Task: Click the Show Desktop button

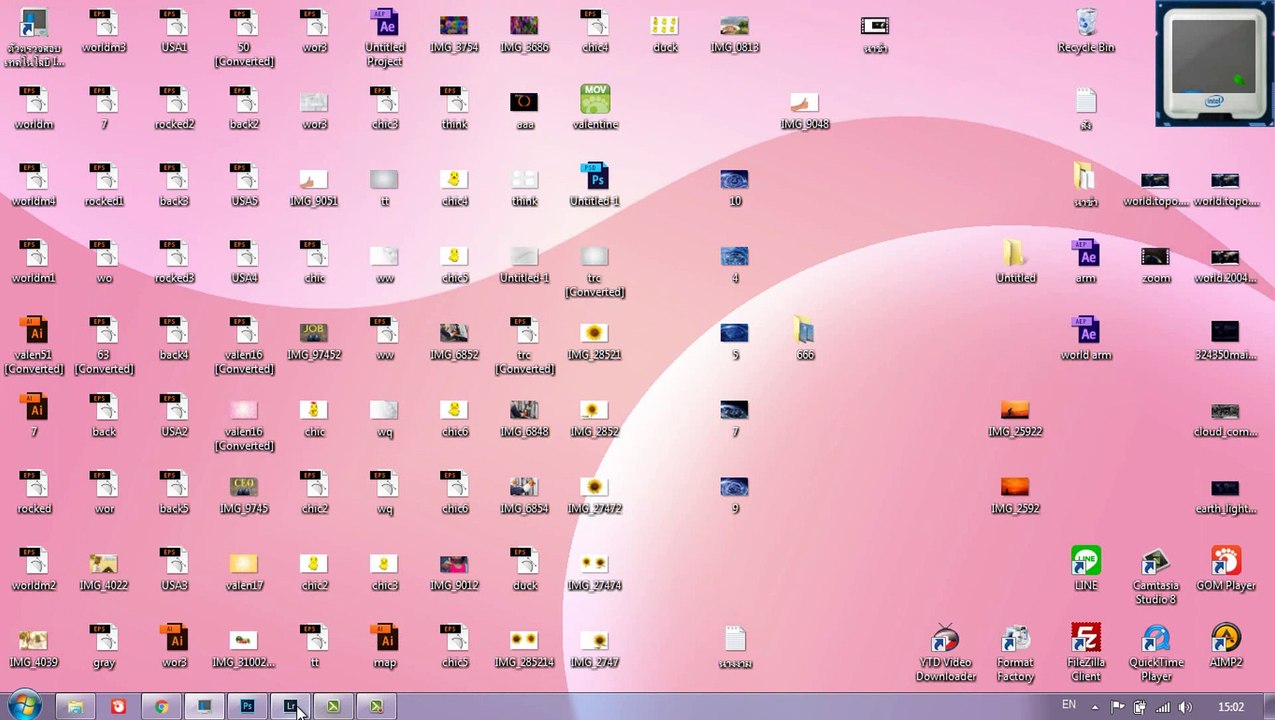Action: (x=1268, y=706)
